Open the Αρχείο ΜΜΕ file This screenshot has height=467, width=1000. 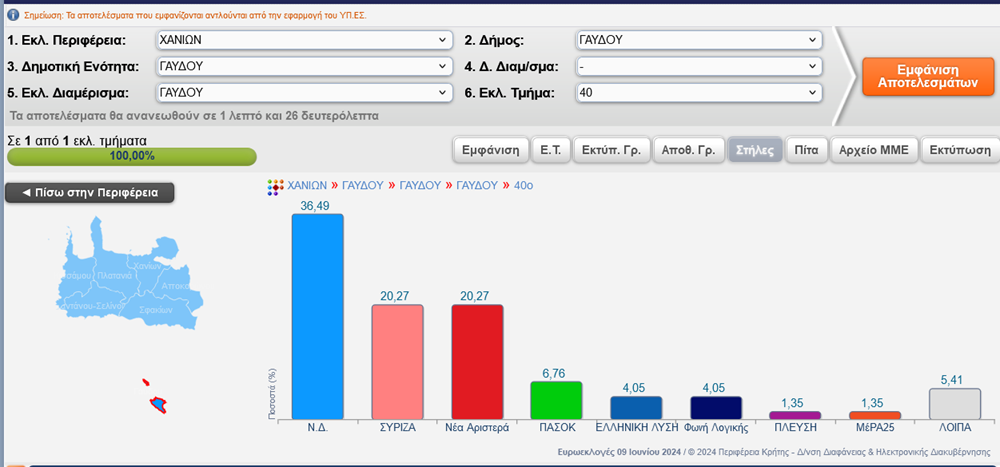click(x=872, y=151)
